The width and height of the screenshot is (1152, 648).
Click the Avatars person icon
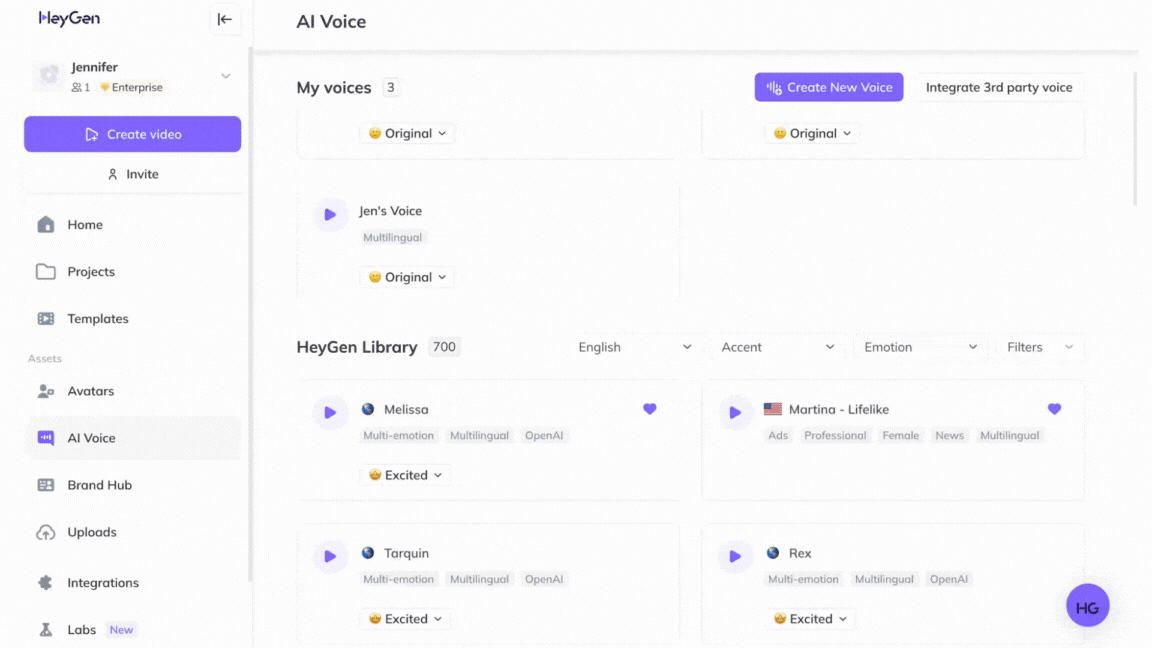[46, 391]
